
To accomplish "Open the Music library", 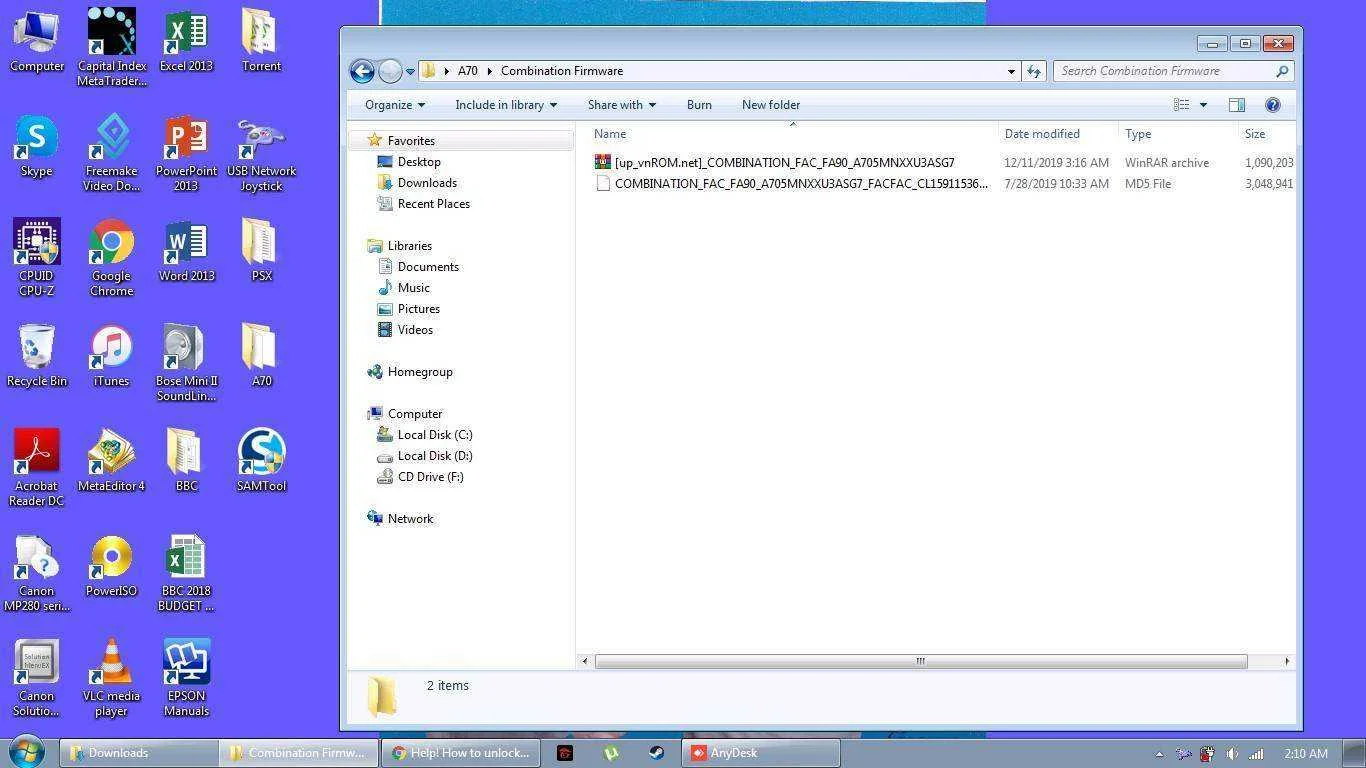I will click(413, 288).
